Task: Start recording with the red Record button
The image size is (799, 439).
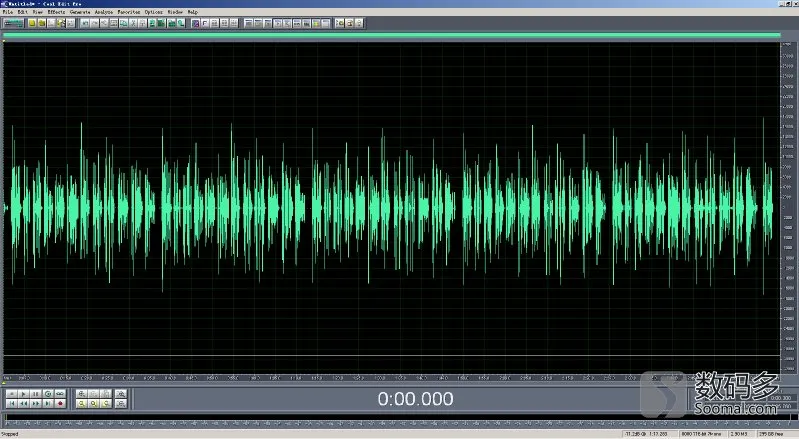Action: pyautogui.click(x=60, y=403)
